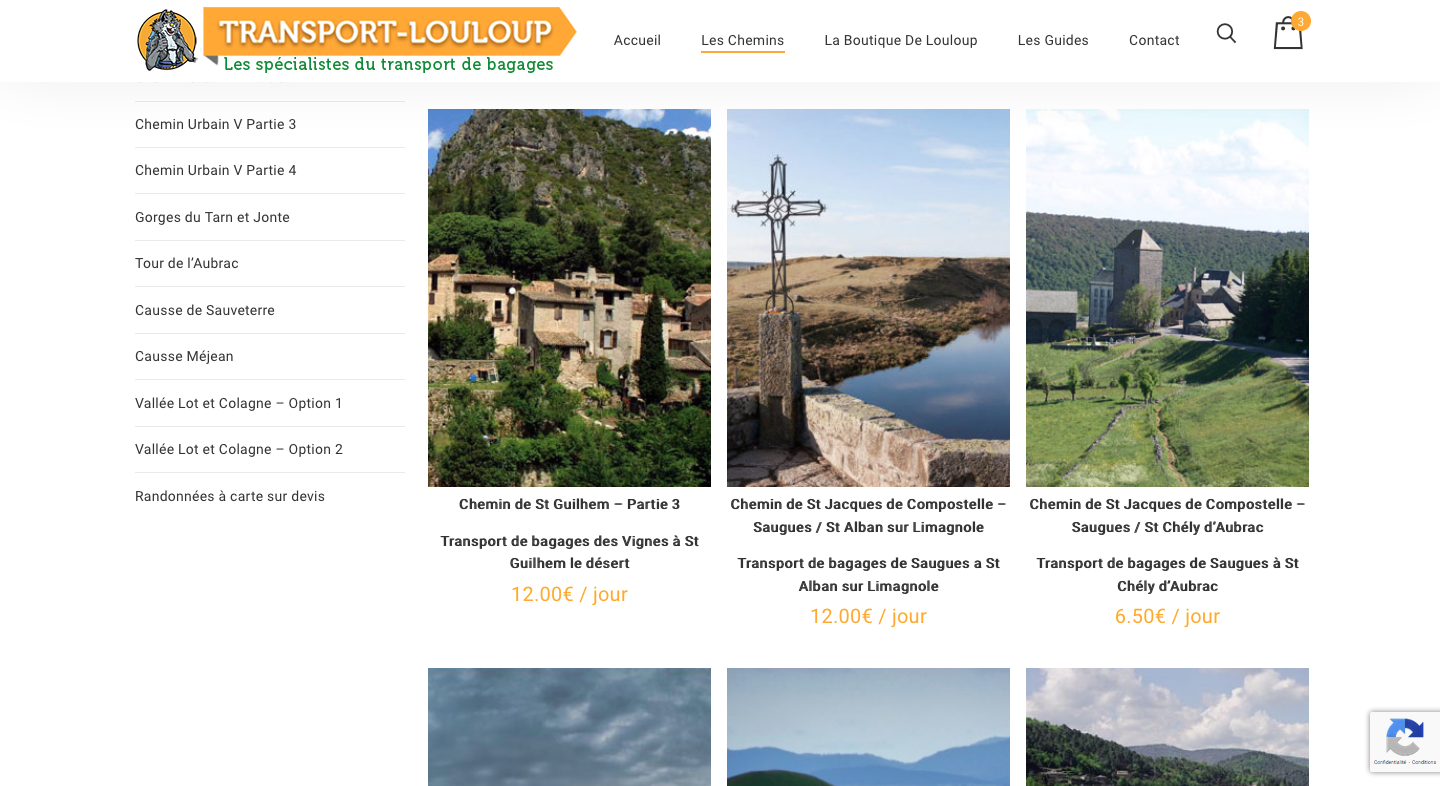The height and width of the screenshot is (786, 1440).
Task: Open the shopping bag cart icon
Action: pos(1288,32)
